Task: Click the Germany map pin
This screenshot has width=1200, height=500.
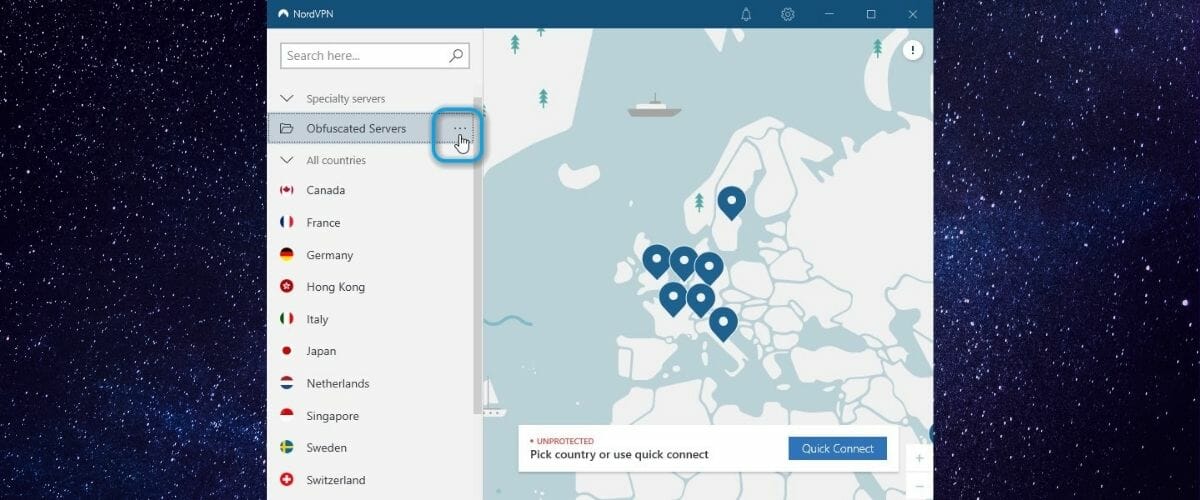Action: pos(709,268)
